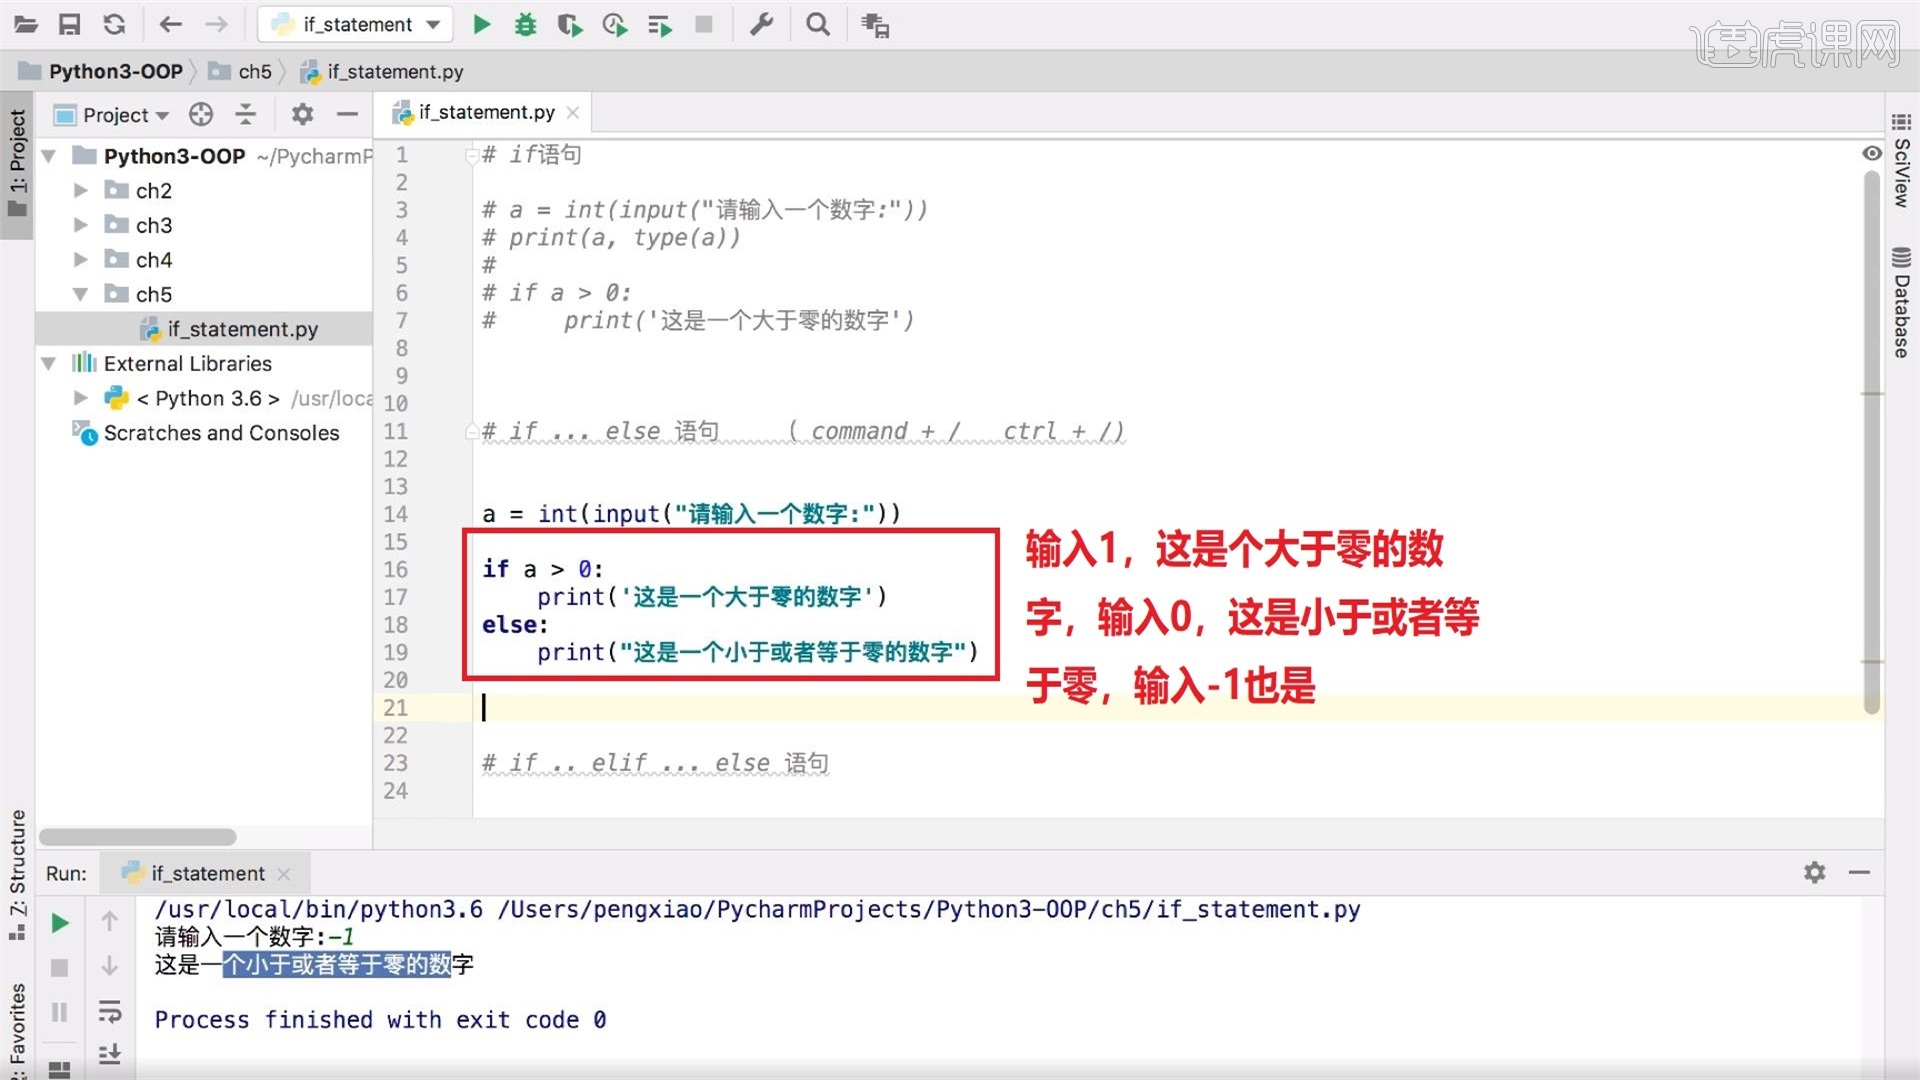Select the if_statement.py editor tab

(x=484, y=112)
